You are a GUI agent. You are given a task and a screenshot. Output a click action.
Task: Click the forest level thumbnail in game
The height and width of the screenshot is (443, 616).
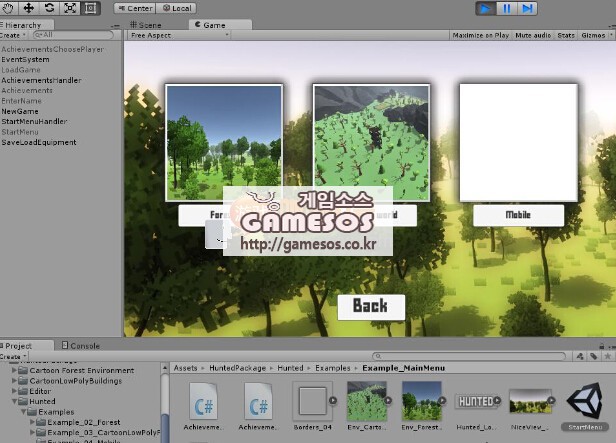[224, 143]
